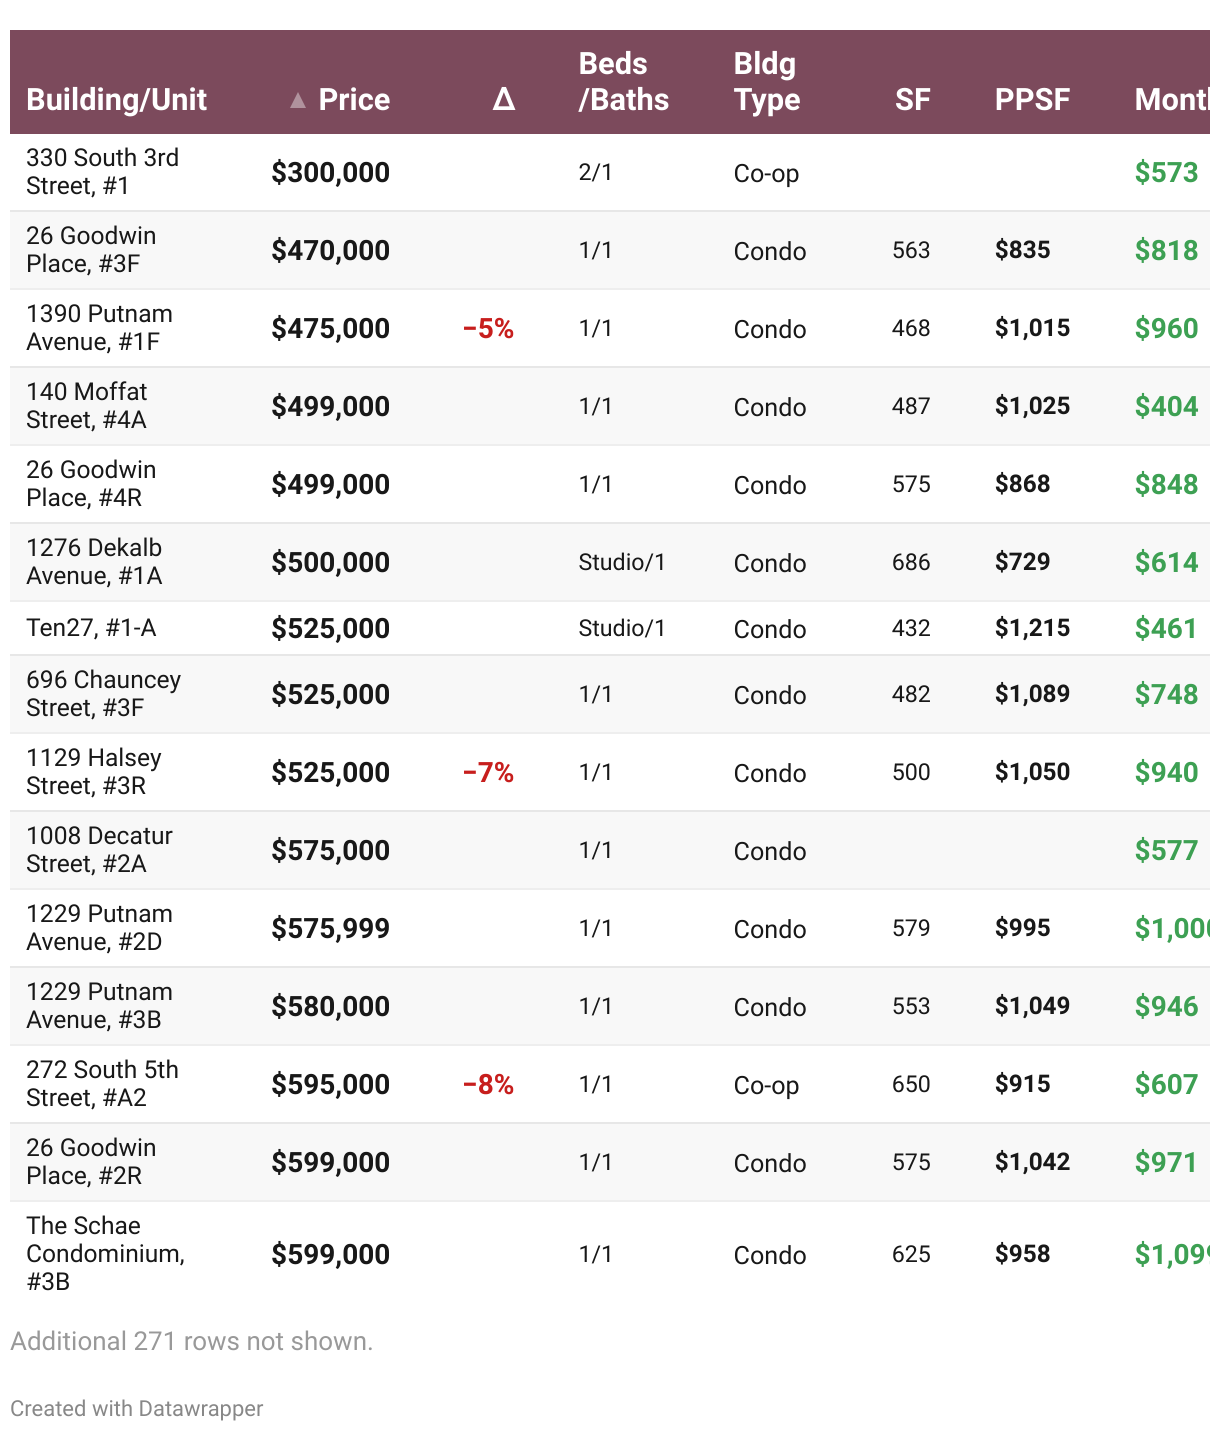Select the SF column header
Screen dimensions: 1220x1432
click(912, 100)
